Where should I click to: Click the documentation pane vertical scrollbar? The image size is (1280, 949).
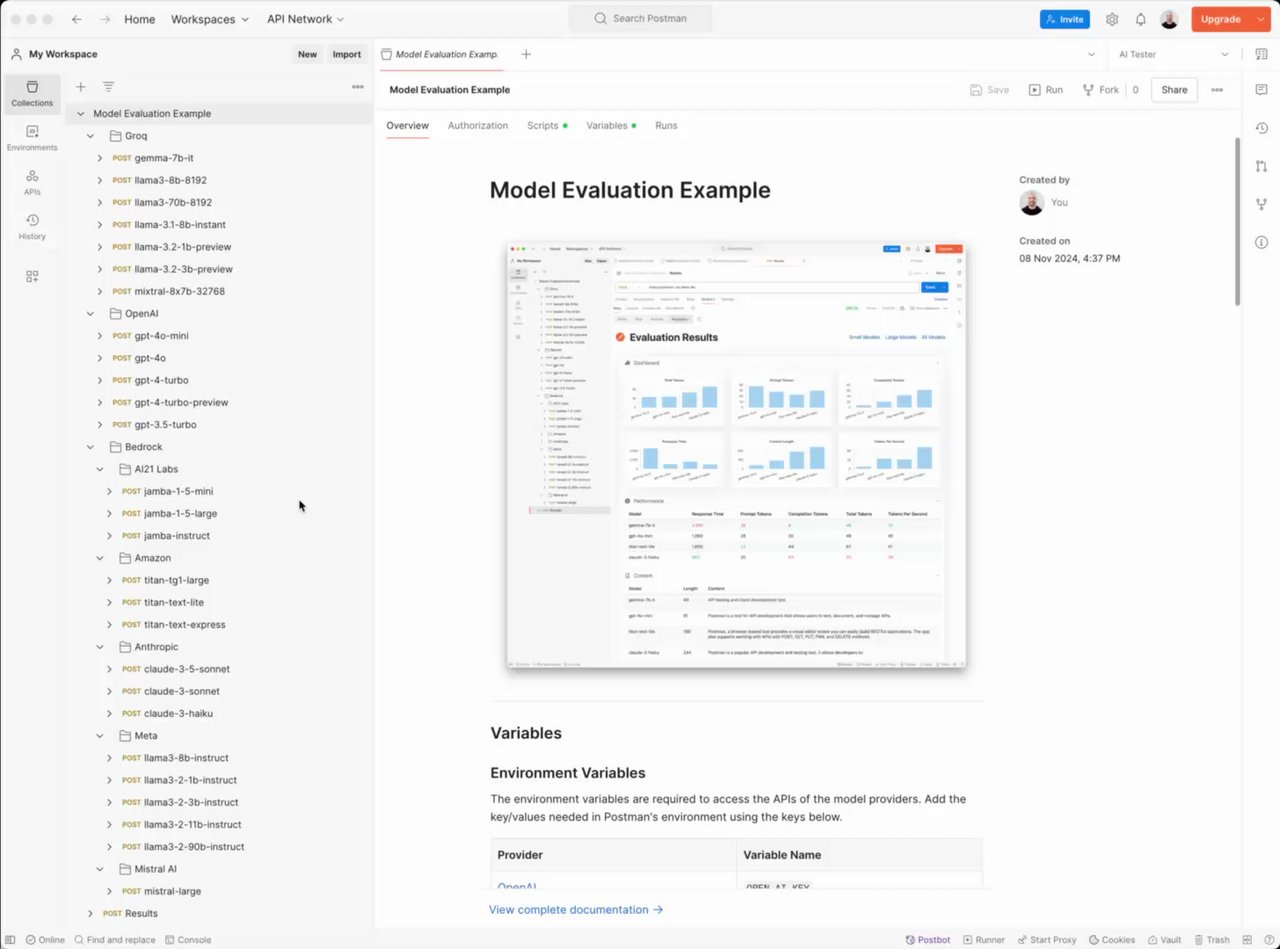click(1237, 220)
